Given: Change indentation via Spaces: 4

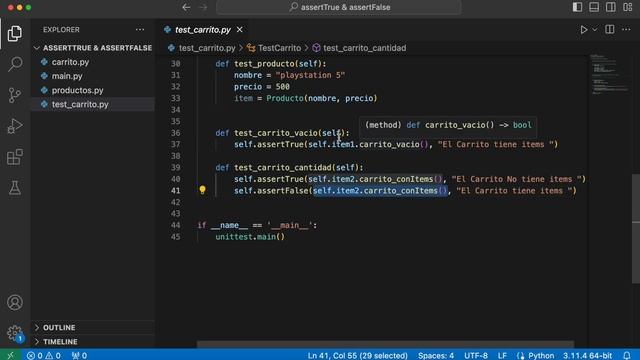Looking at the screenshot, I should [x=436, y=355].
